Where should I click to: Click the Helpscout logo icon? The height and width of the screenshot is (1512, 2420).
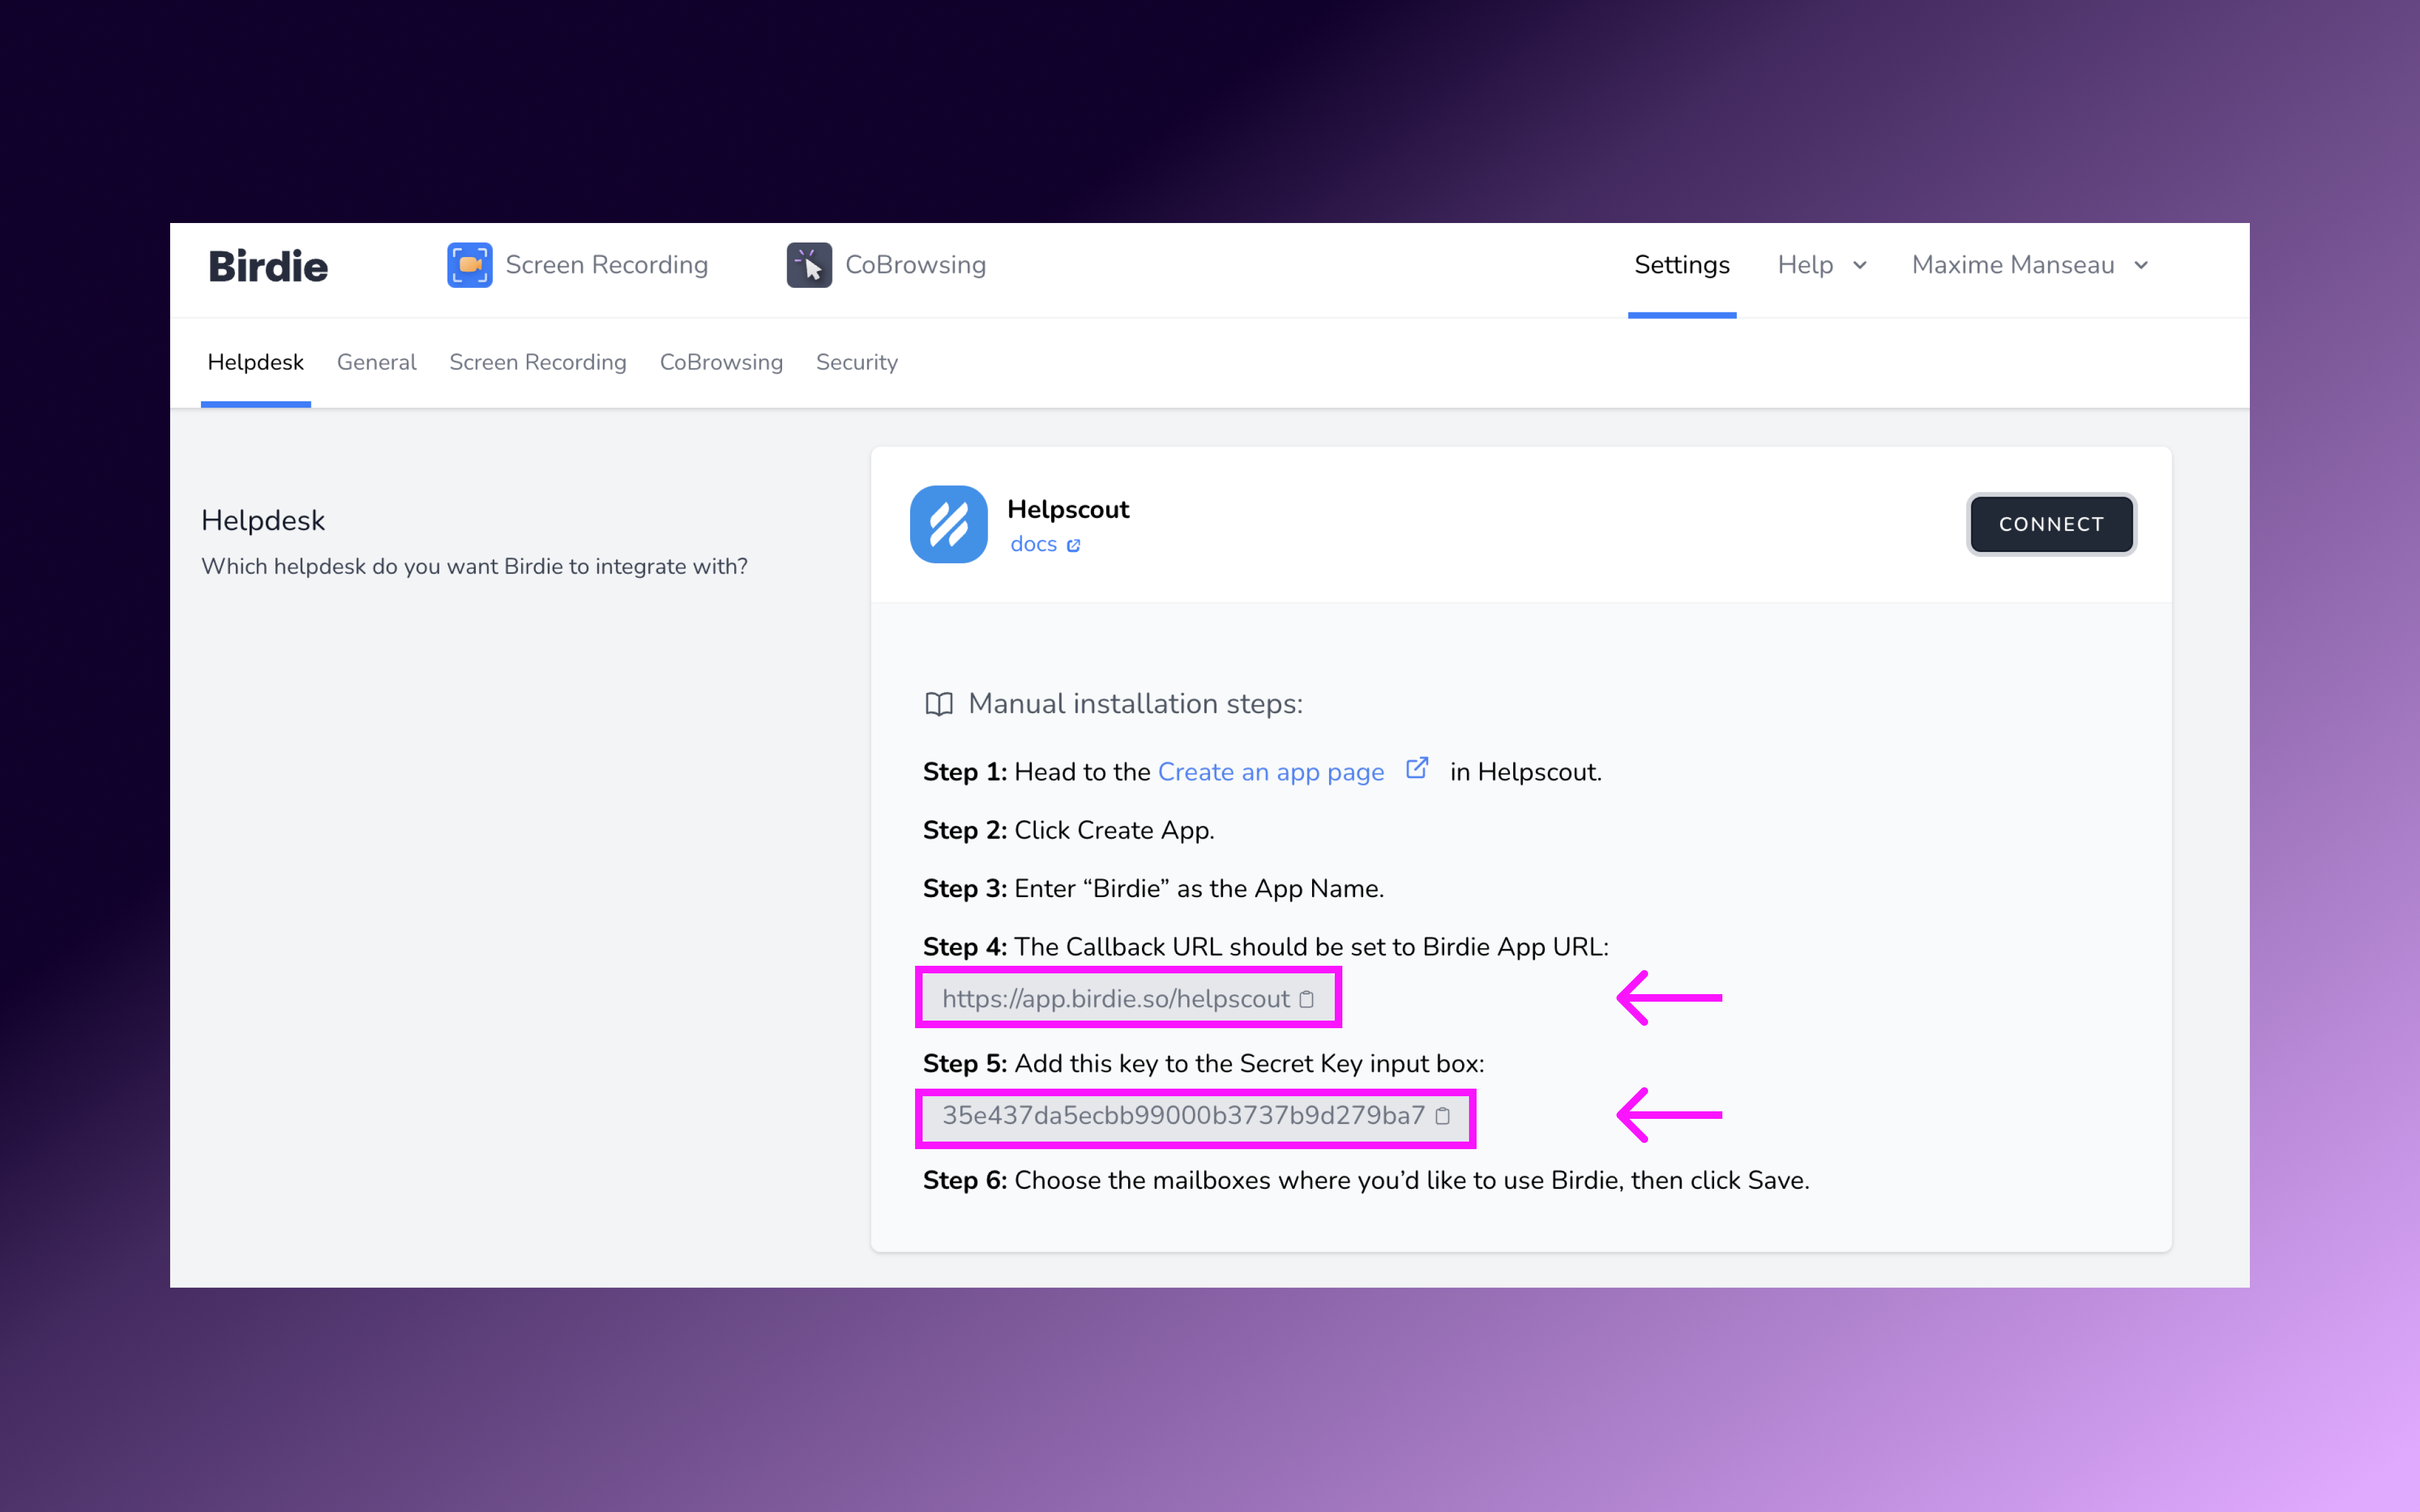[x=948, y=524]
